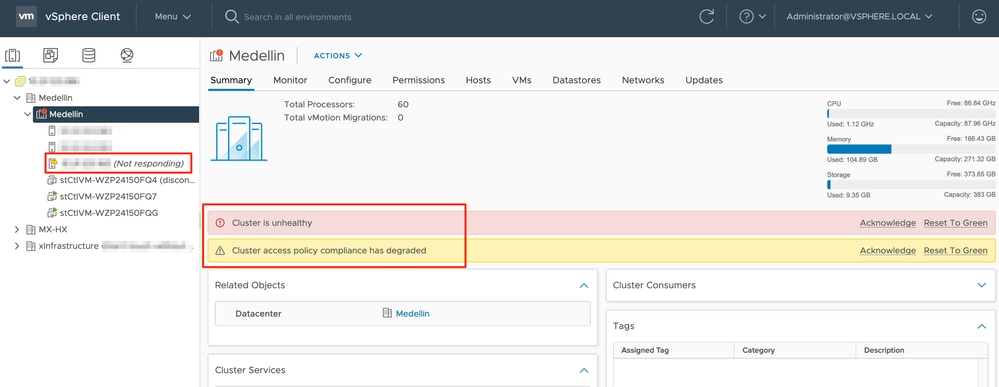
Task: Click the Memory usage bar
Action: click(x=911, y=149)
